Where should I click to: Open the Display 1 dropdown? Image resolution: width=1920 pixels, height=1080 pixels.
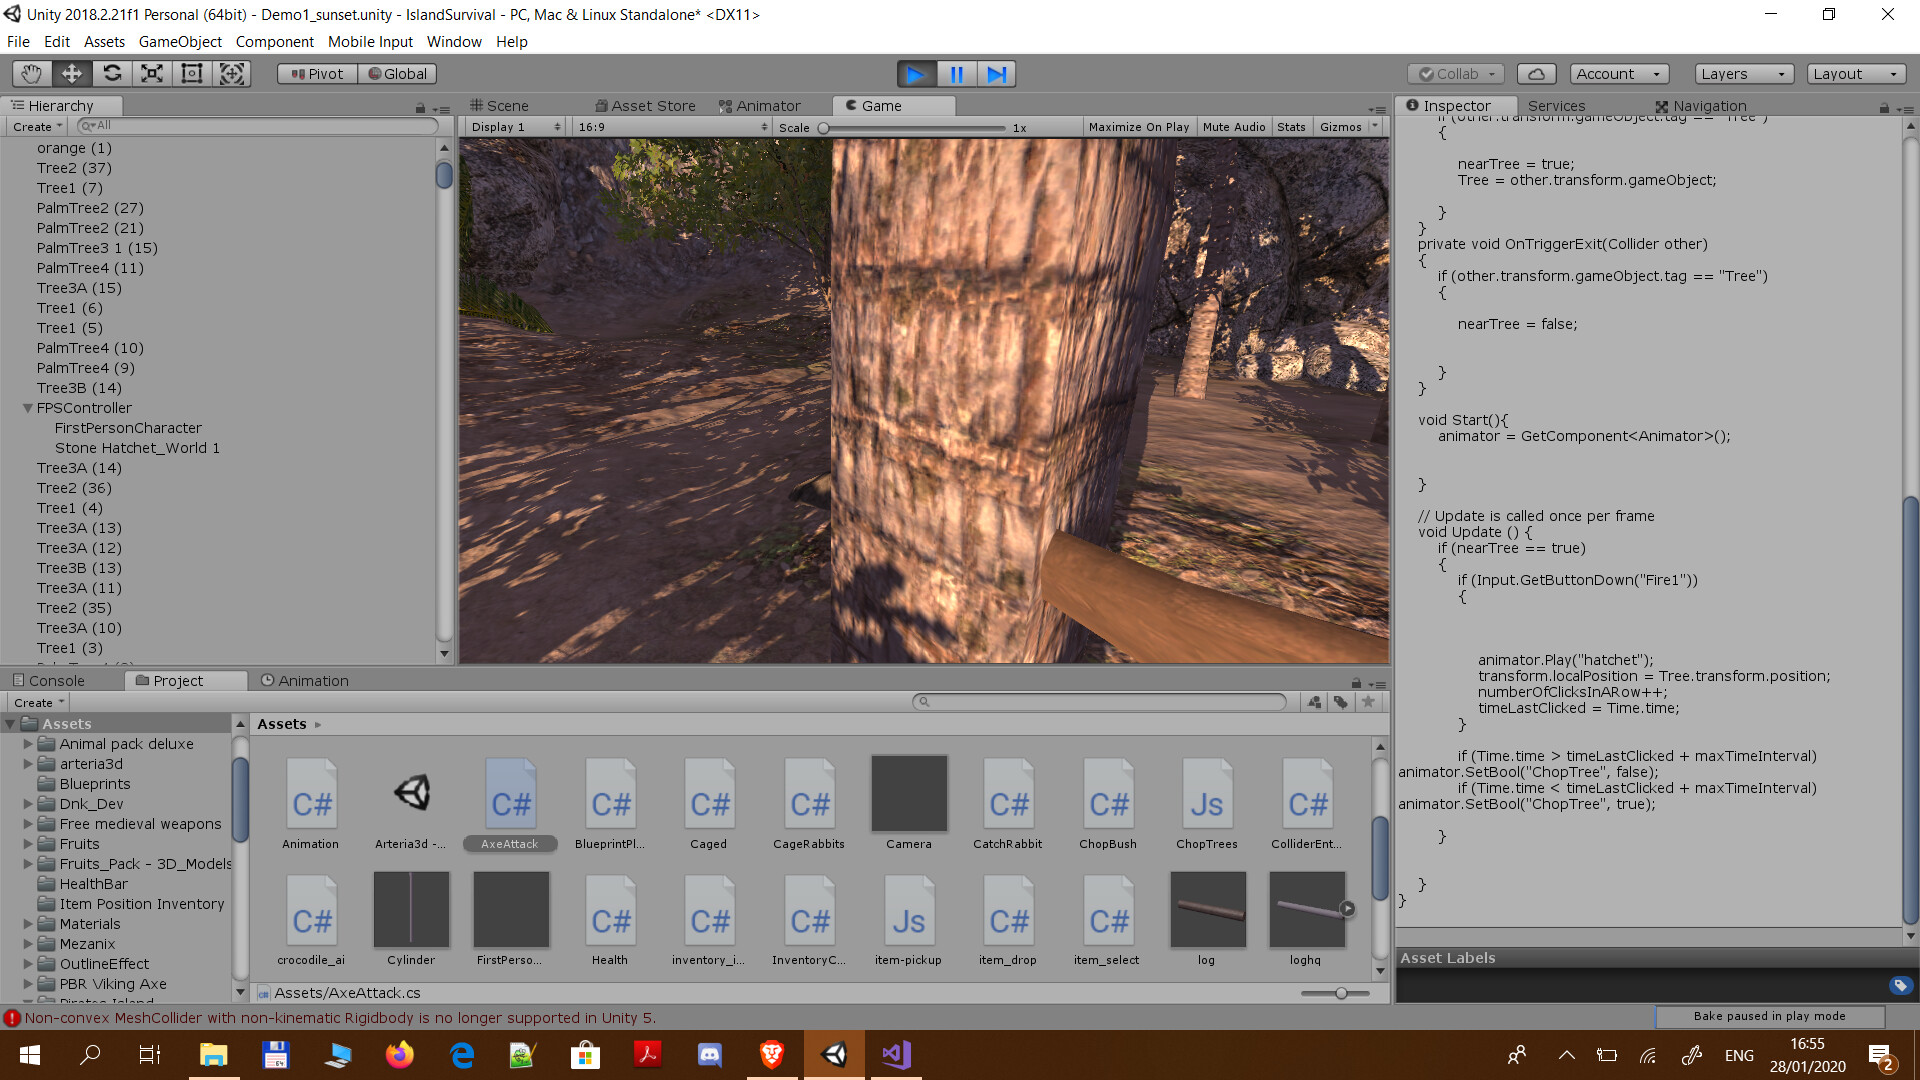(x=512, y=126)
